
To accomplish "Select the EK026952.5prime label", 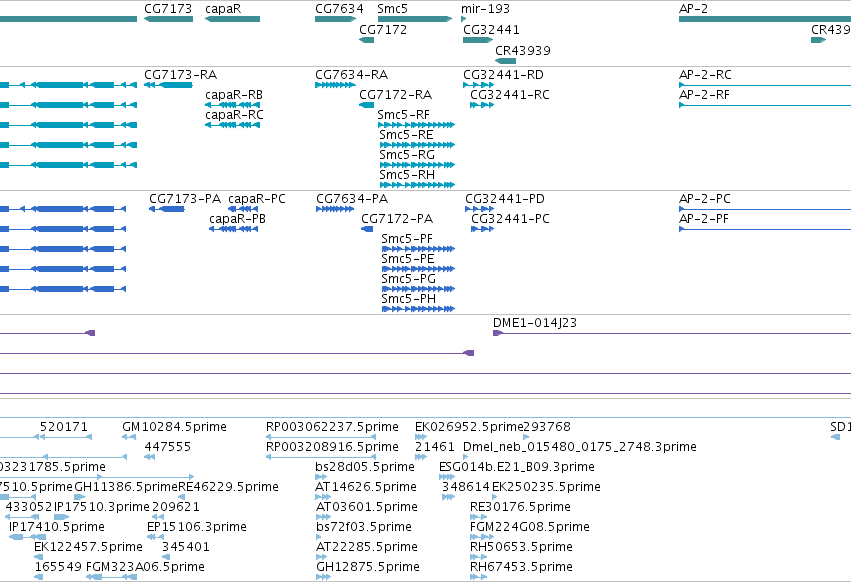I will pyautogui.click(x=469, y=427).
